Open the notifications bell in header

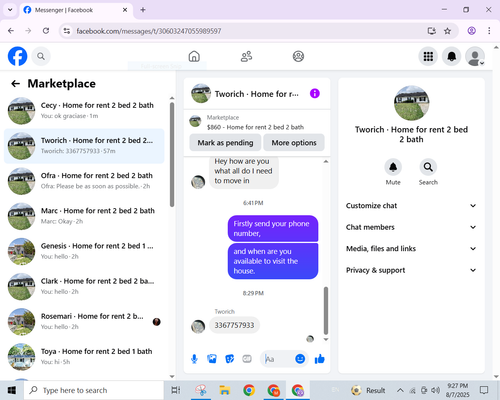(x=451, y=56)
